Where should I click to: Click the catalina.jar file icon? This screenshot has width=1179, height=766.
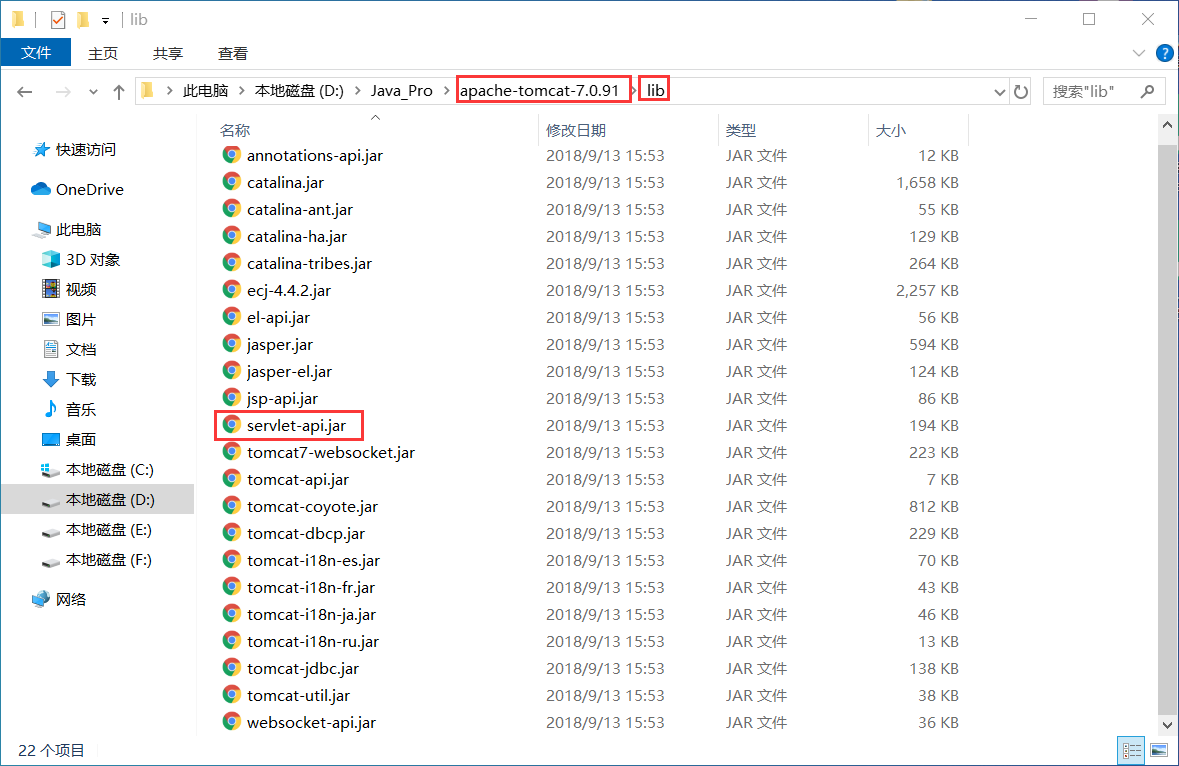click(232, 182)
